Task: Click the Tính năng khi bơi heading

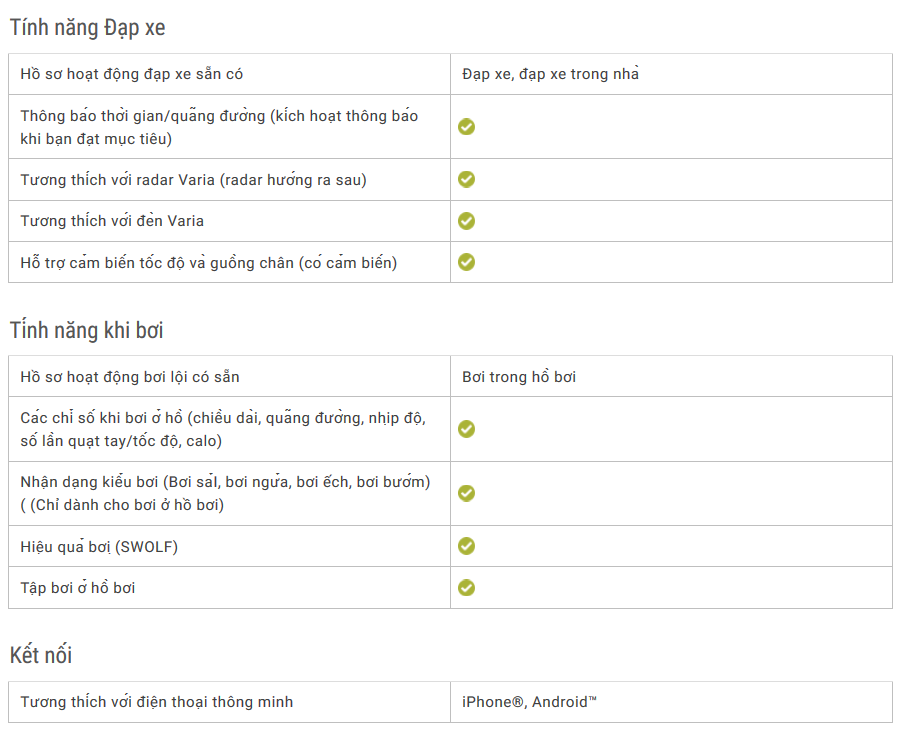Action: [87, 330]
